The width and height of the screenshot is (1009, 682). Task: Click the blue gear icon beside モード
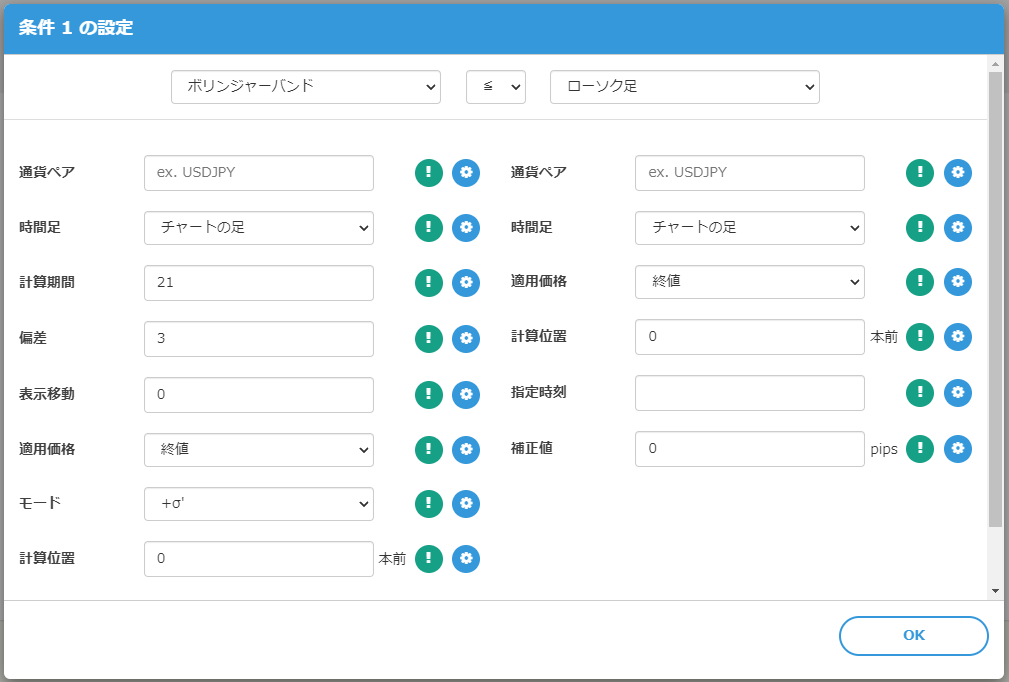tap(466, 504)
